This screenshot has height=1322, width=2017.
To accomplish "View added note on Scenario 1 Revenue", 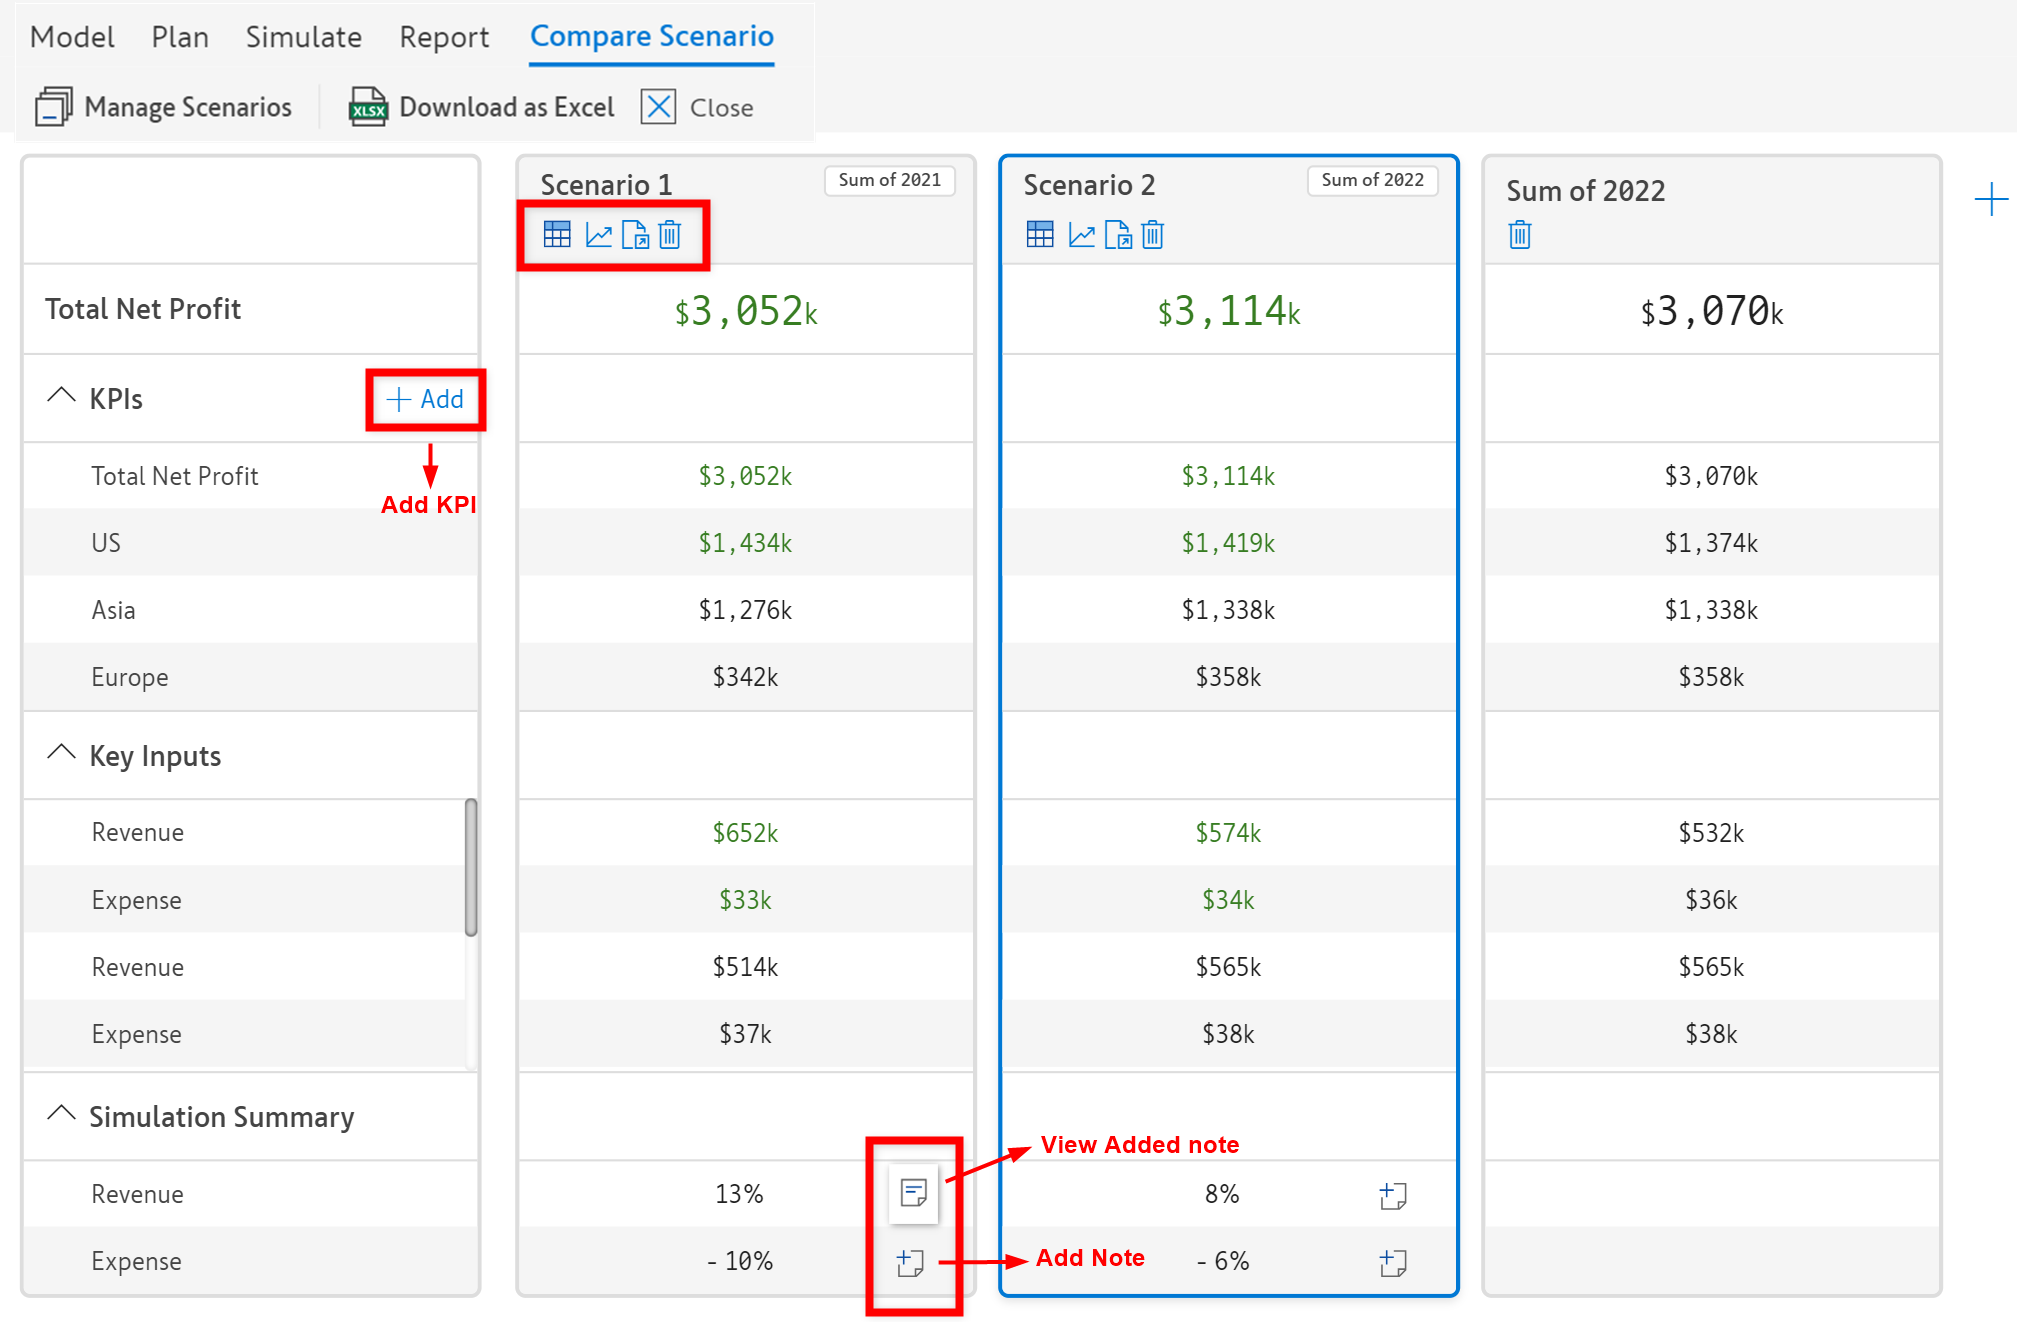I will click(913, 1193).
